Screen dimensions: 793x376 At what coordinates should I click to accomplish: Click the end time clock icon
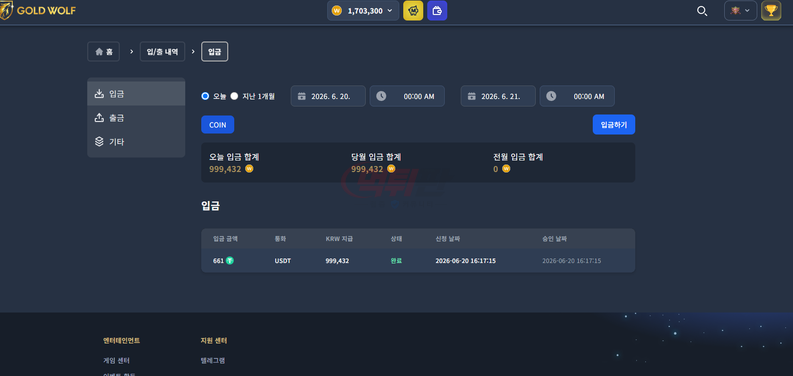tap(551, 96)
